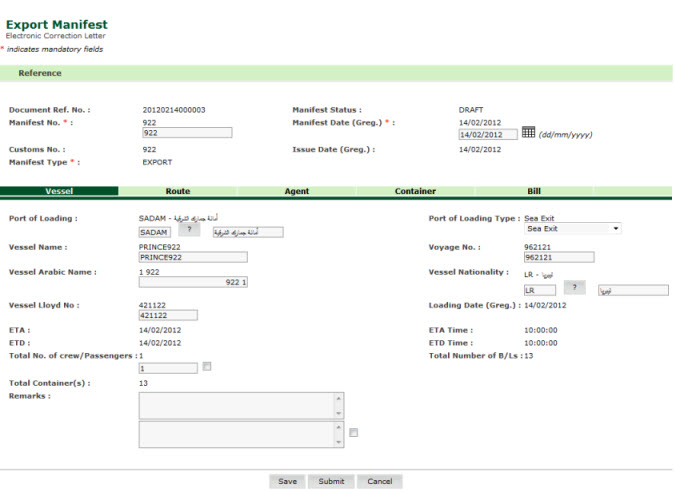Image resolution: width=675 pixels, height=492 pixels.
Task: Open the Agent tab
Action: click(297, 191)
